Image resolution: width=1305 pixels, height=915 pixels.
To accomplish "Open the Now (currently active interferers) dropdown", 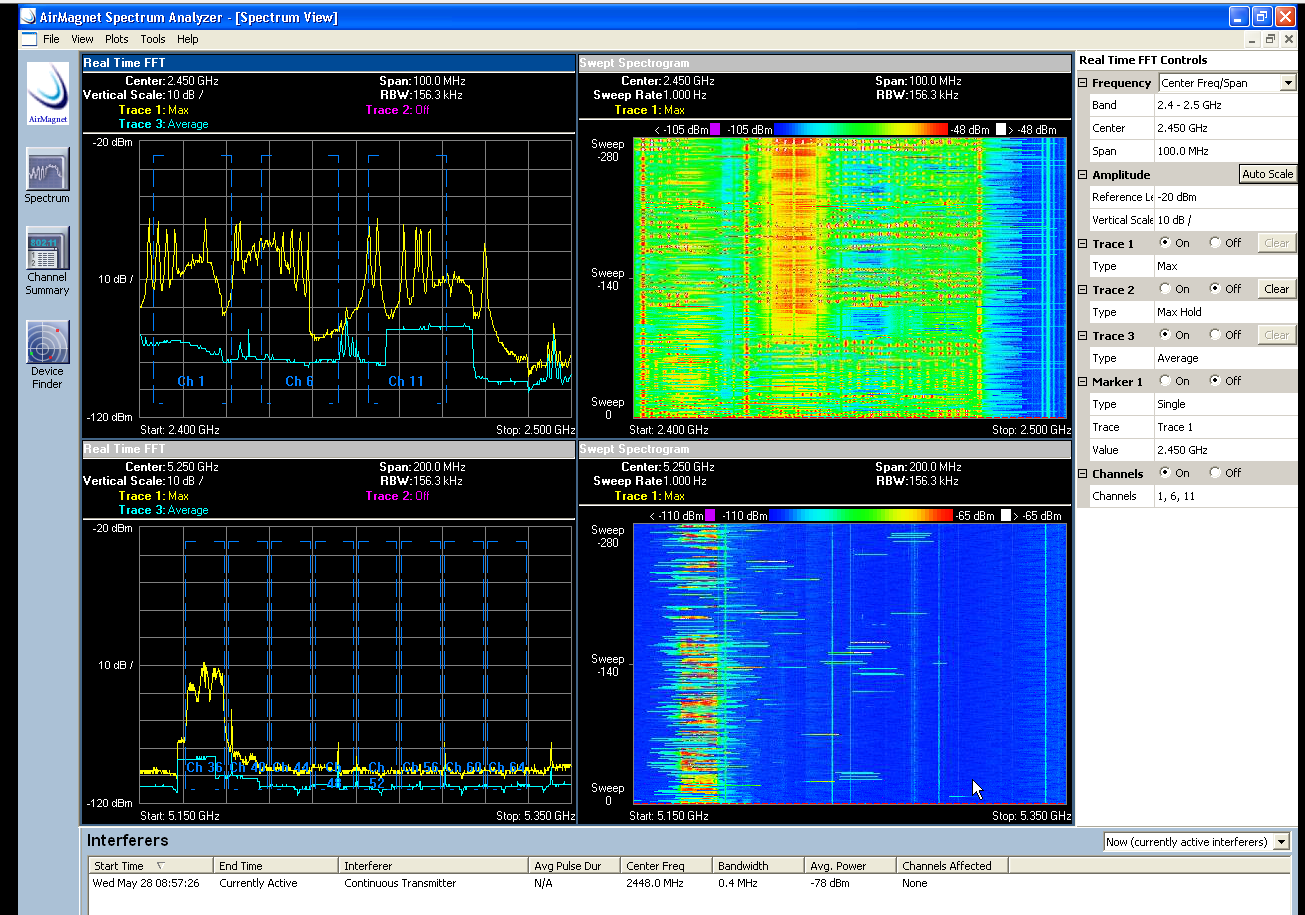I will pos(1282,842).
